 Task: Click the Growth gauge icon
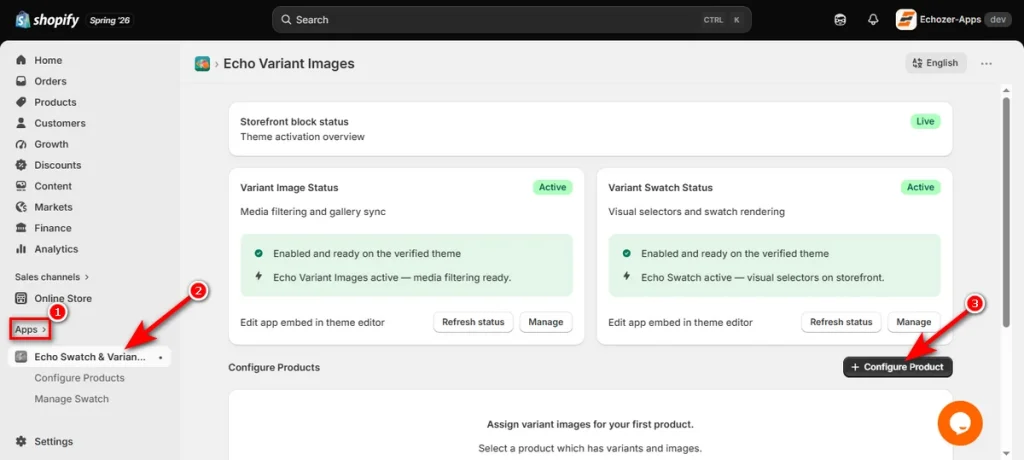coord(21,144)
